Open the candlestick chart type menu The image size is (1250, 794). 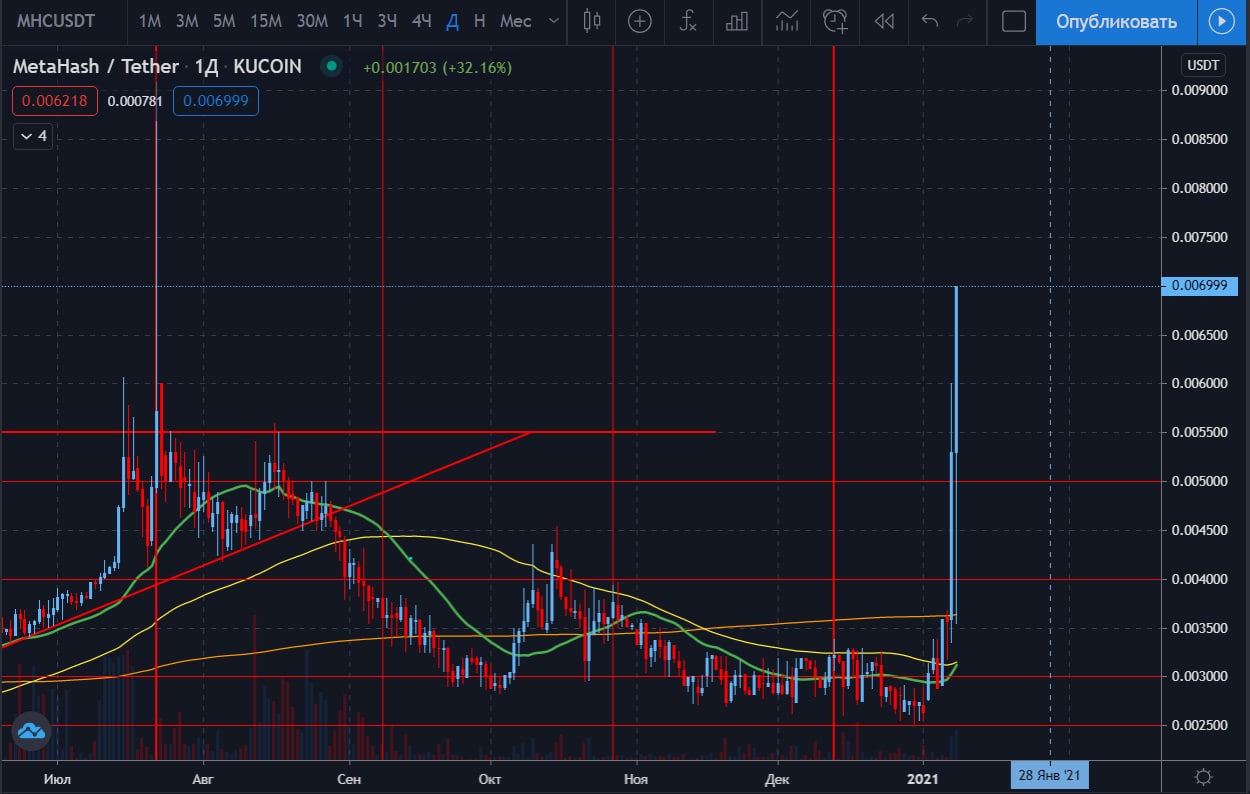tap(592, 21)
